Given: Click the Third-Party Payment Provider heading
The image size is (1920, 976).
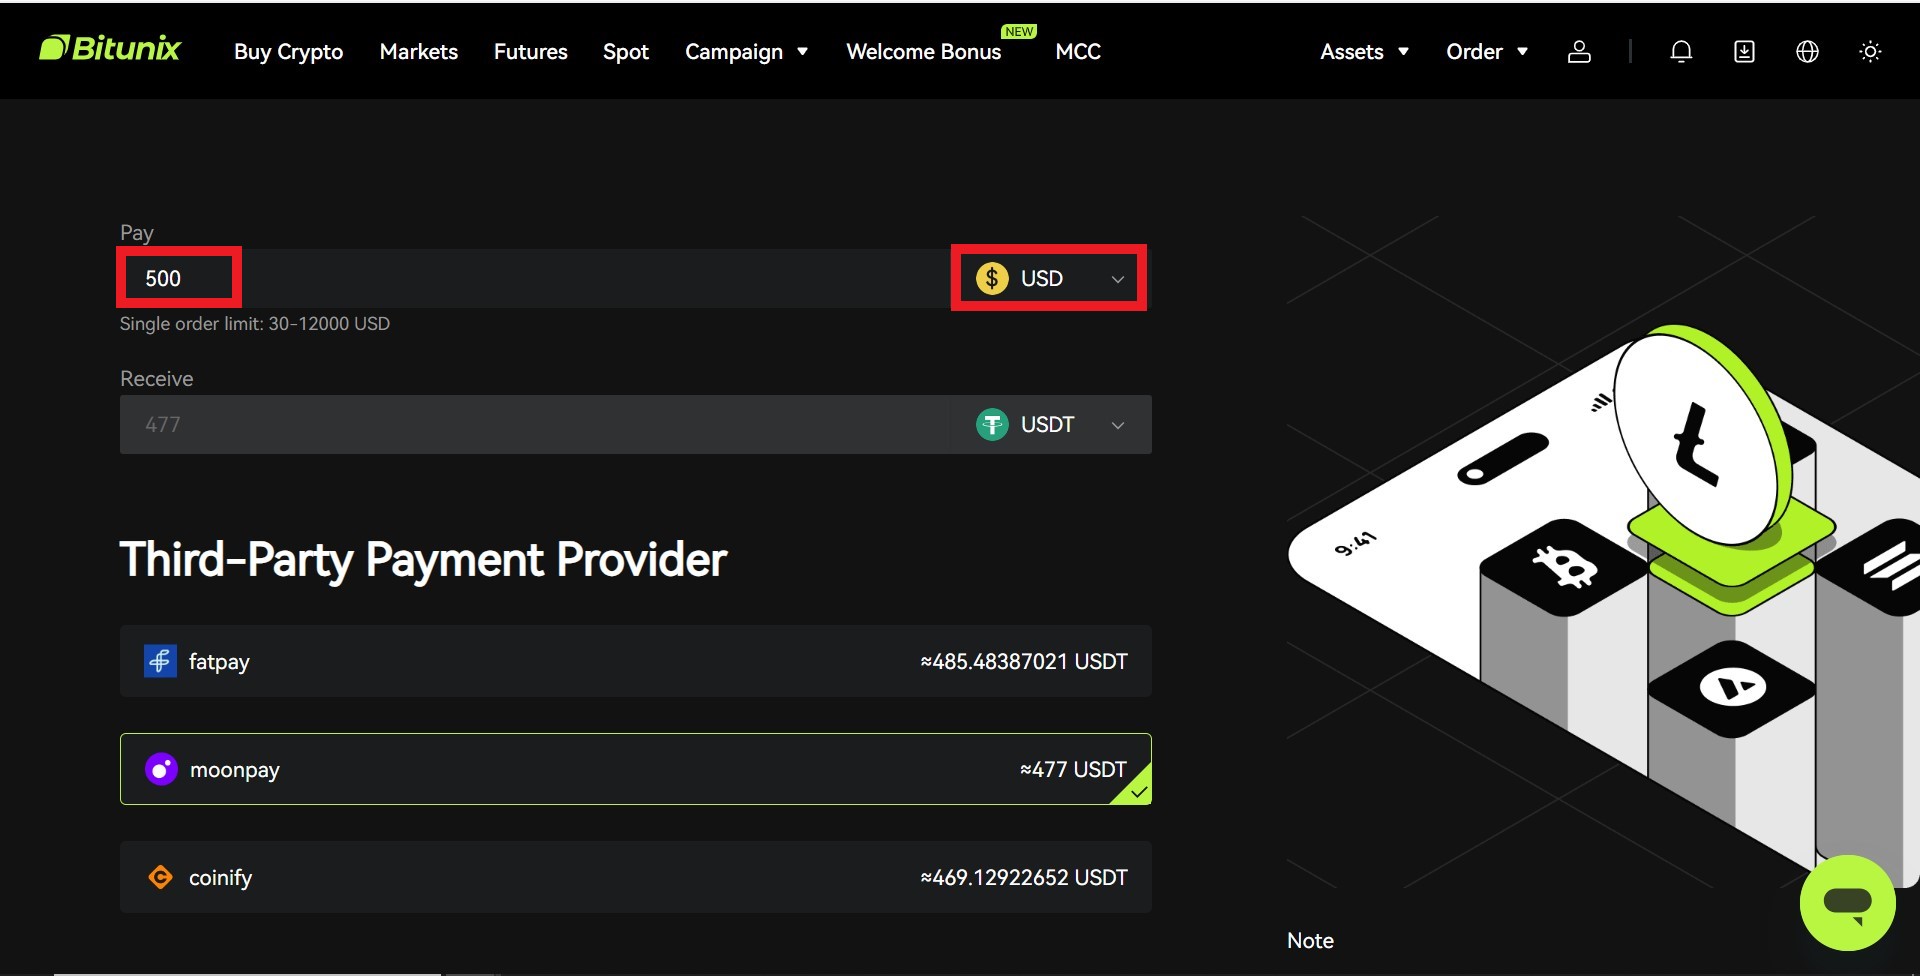Looking at the screenshot, I should pyautogui.click(x=423, y=559).
